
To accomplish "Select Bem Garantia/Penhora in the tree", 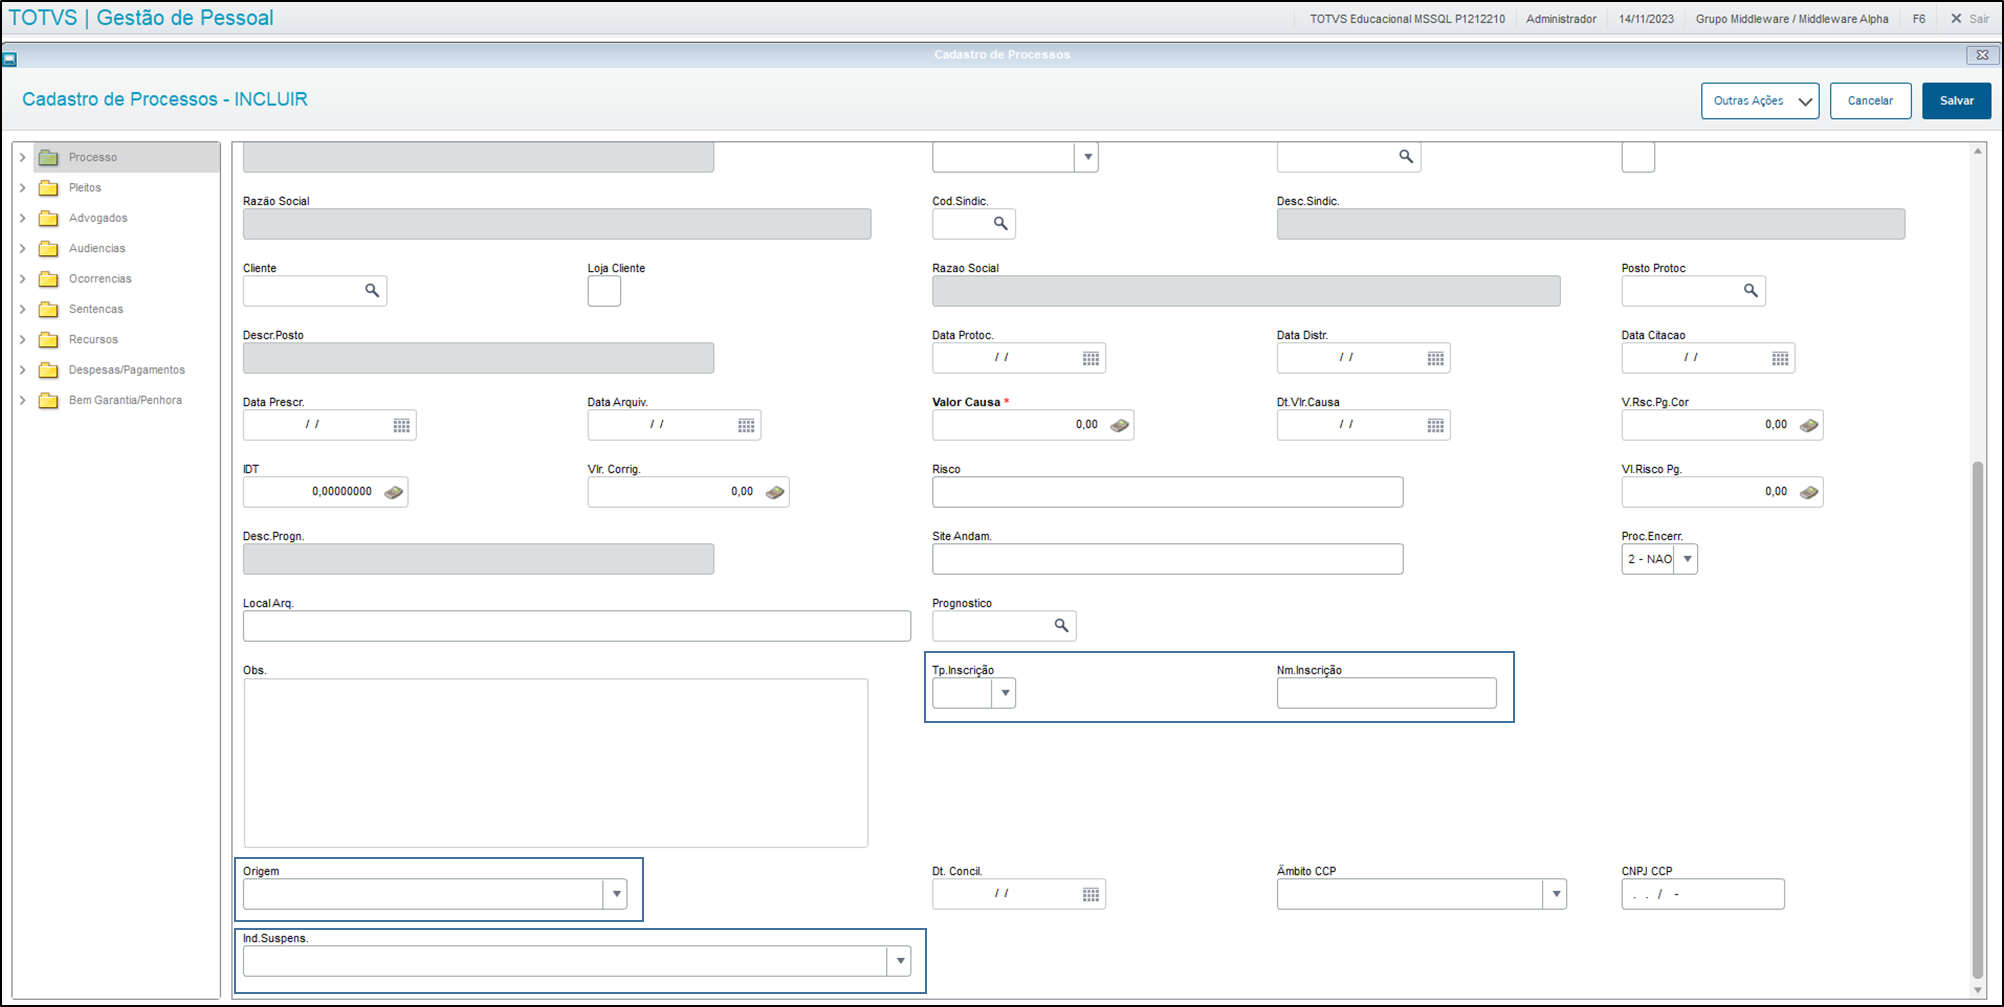I will coord(125,400).
